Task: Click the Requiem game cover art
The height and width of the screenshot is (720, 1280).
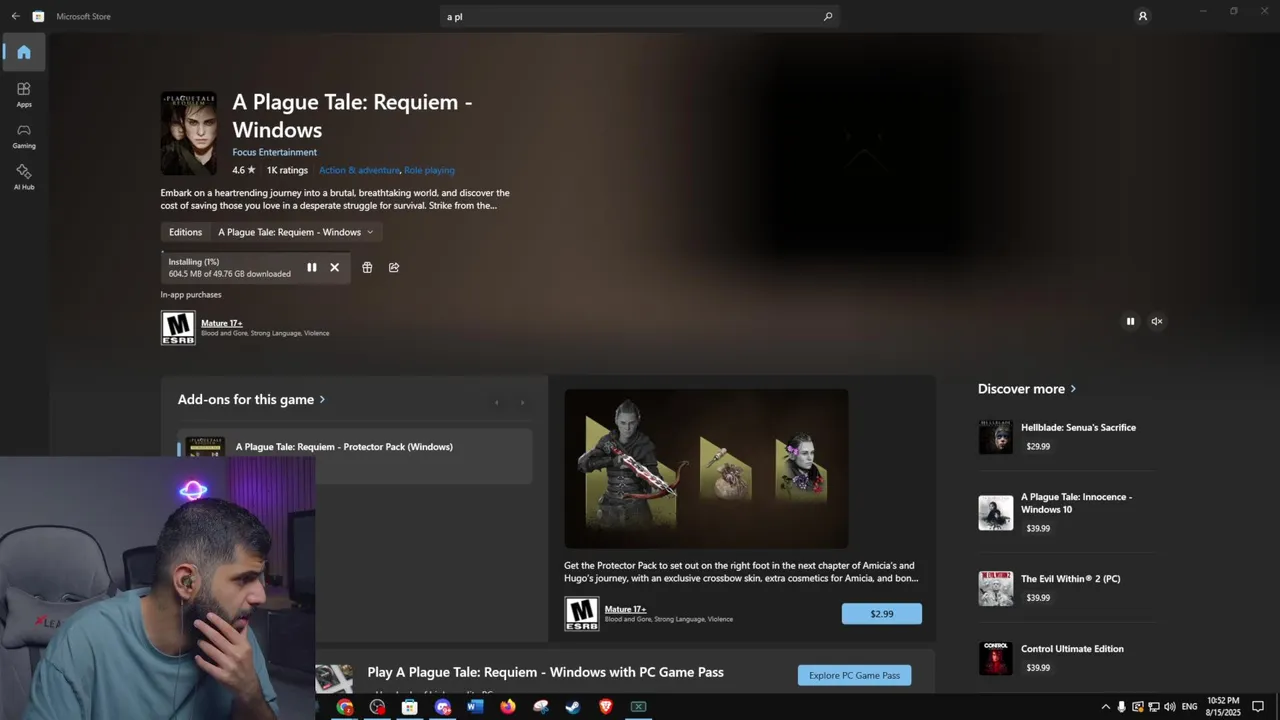Action: [x=189, y=133]
